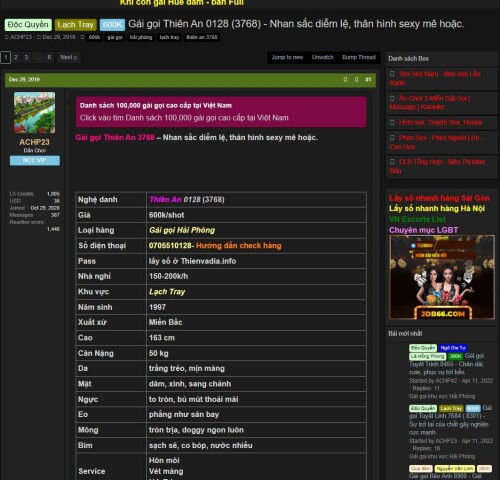500x480 pixels.
Task: Open the ACHP23 user avatar
Action: 34,113
